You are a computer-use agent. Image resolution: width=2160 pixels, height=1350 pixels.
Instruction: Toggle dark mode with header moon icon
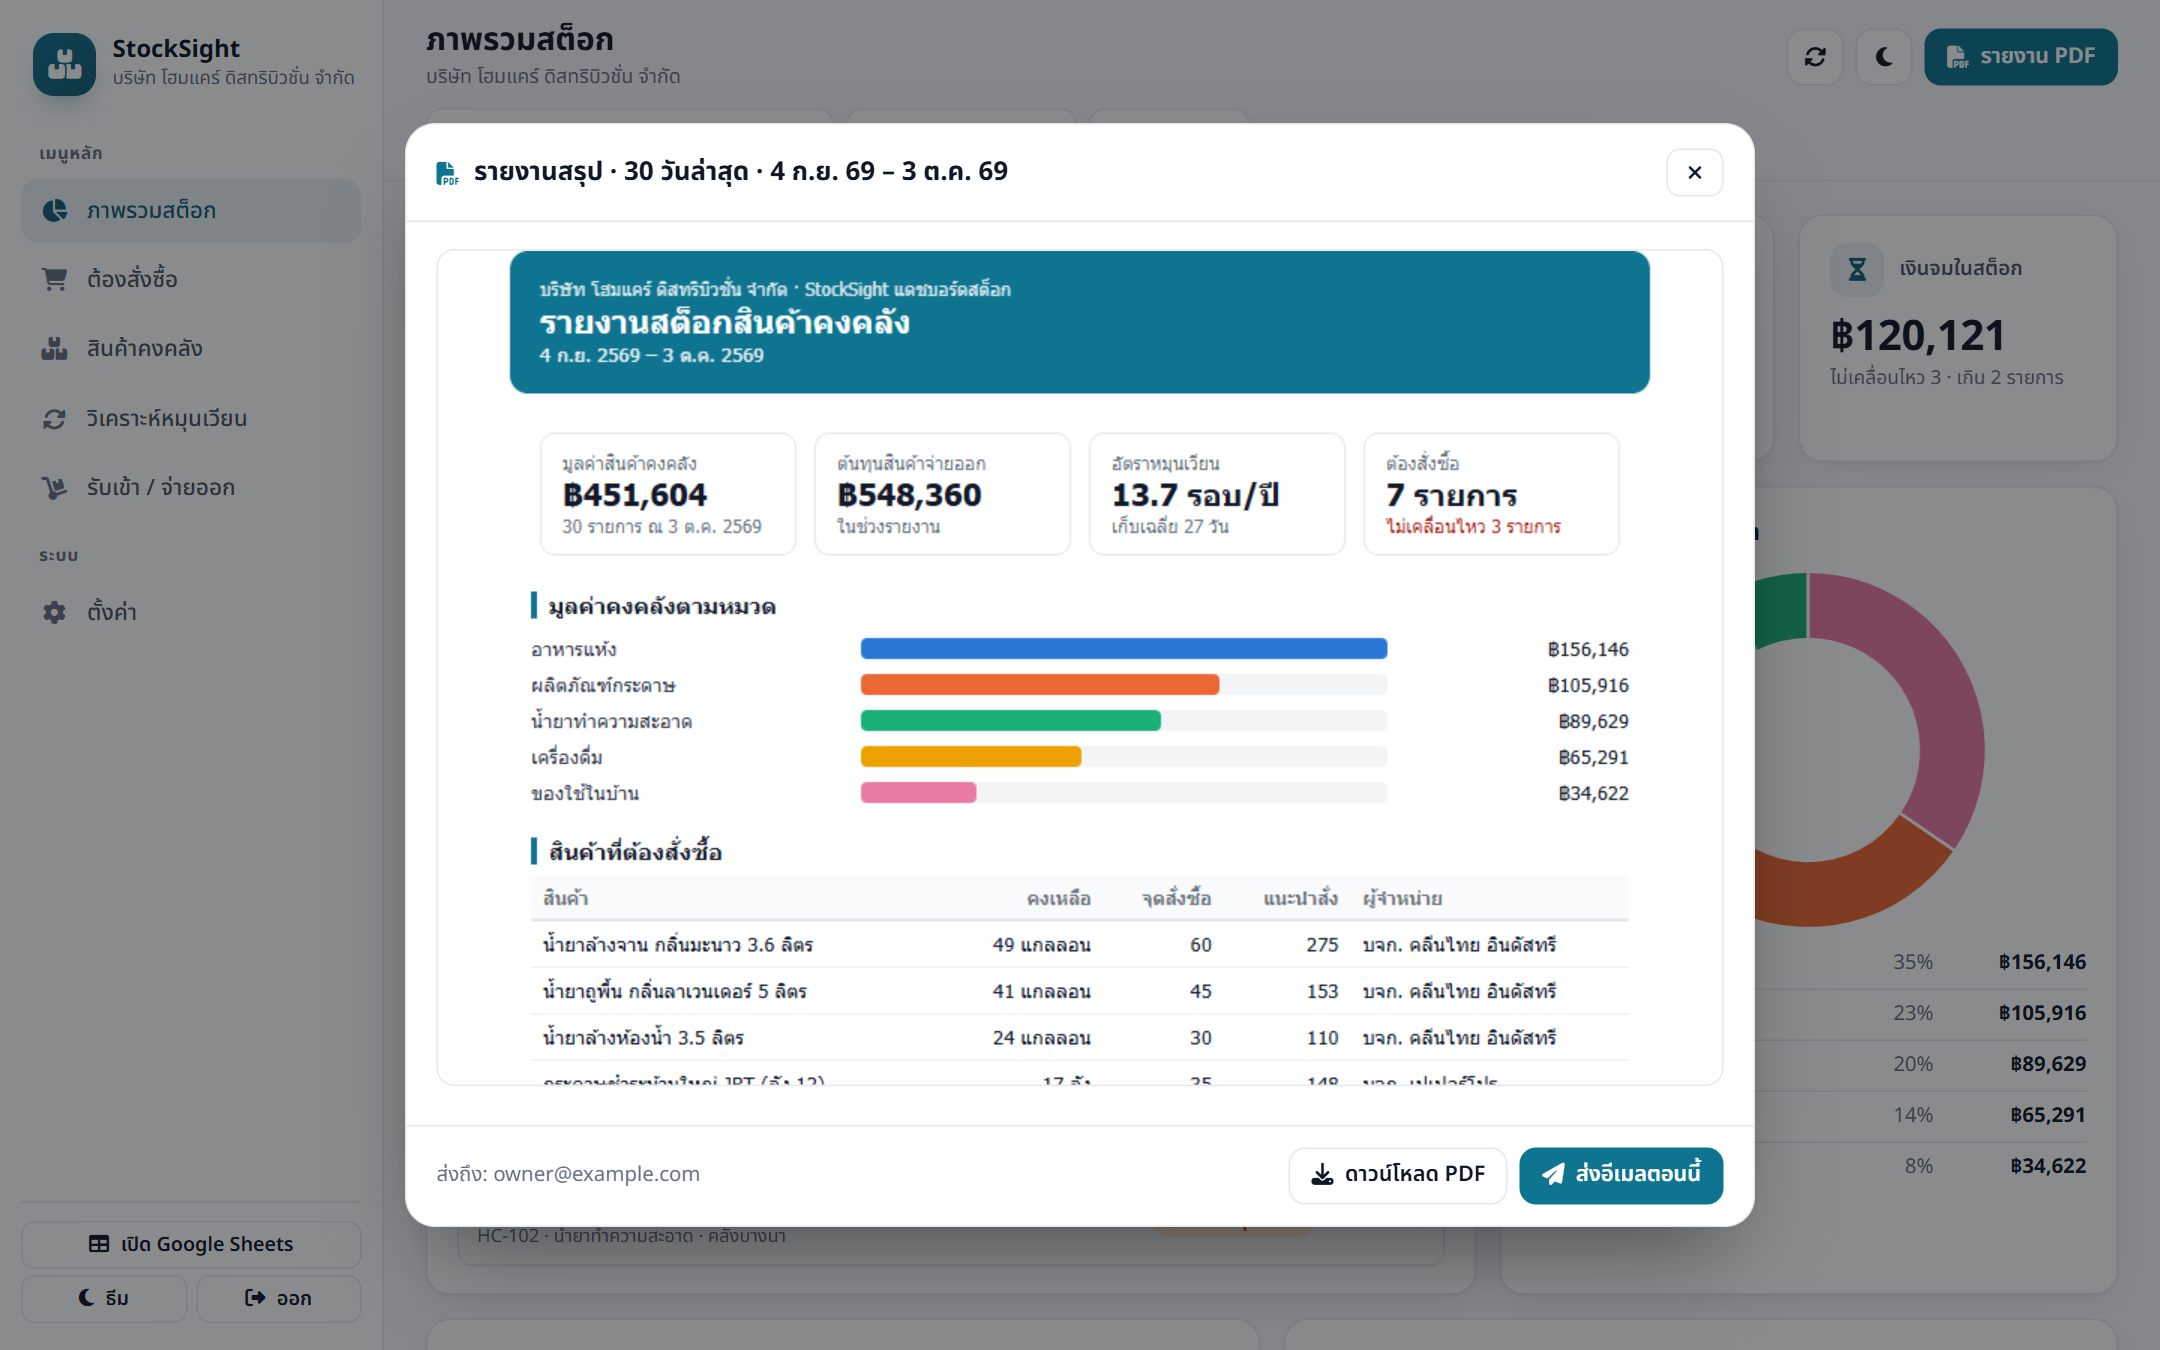tap(1884, 57)
